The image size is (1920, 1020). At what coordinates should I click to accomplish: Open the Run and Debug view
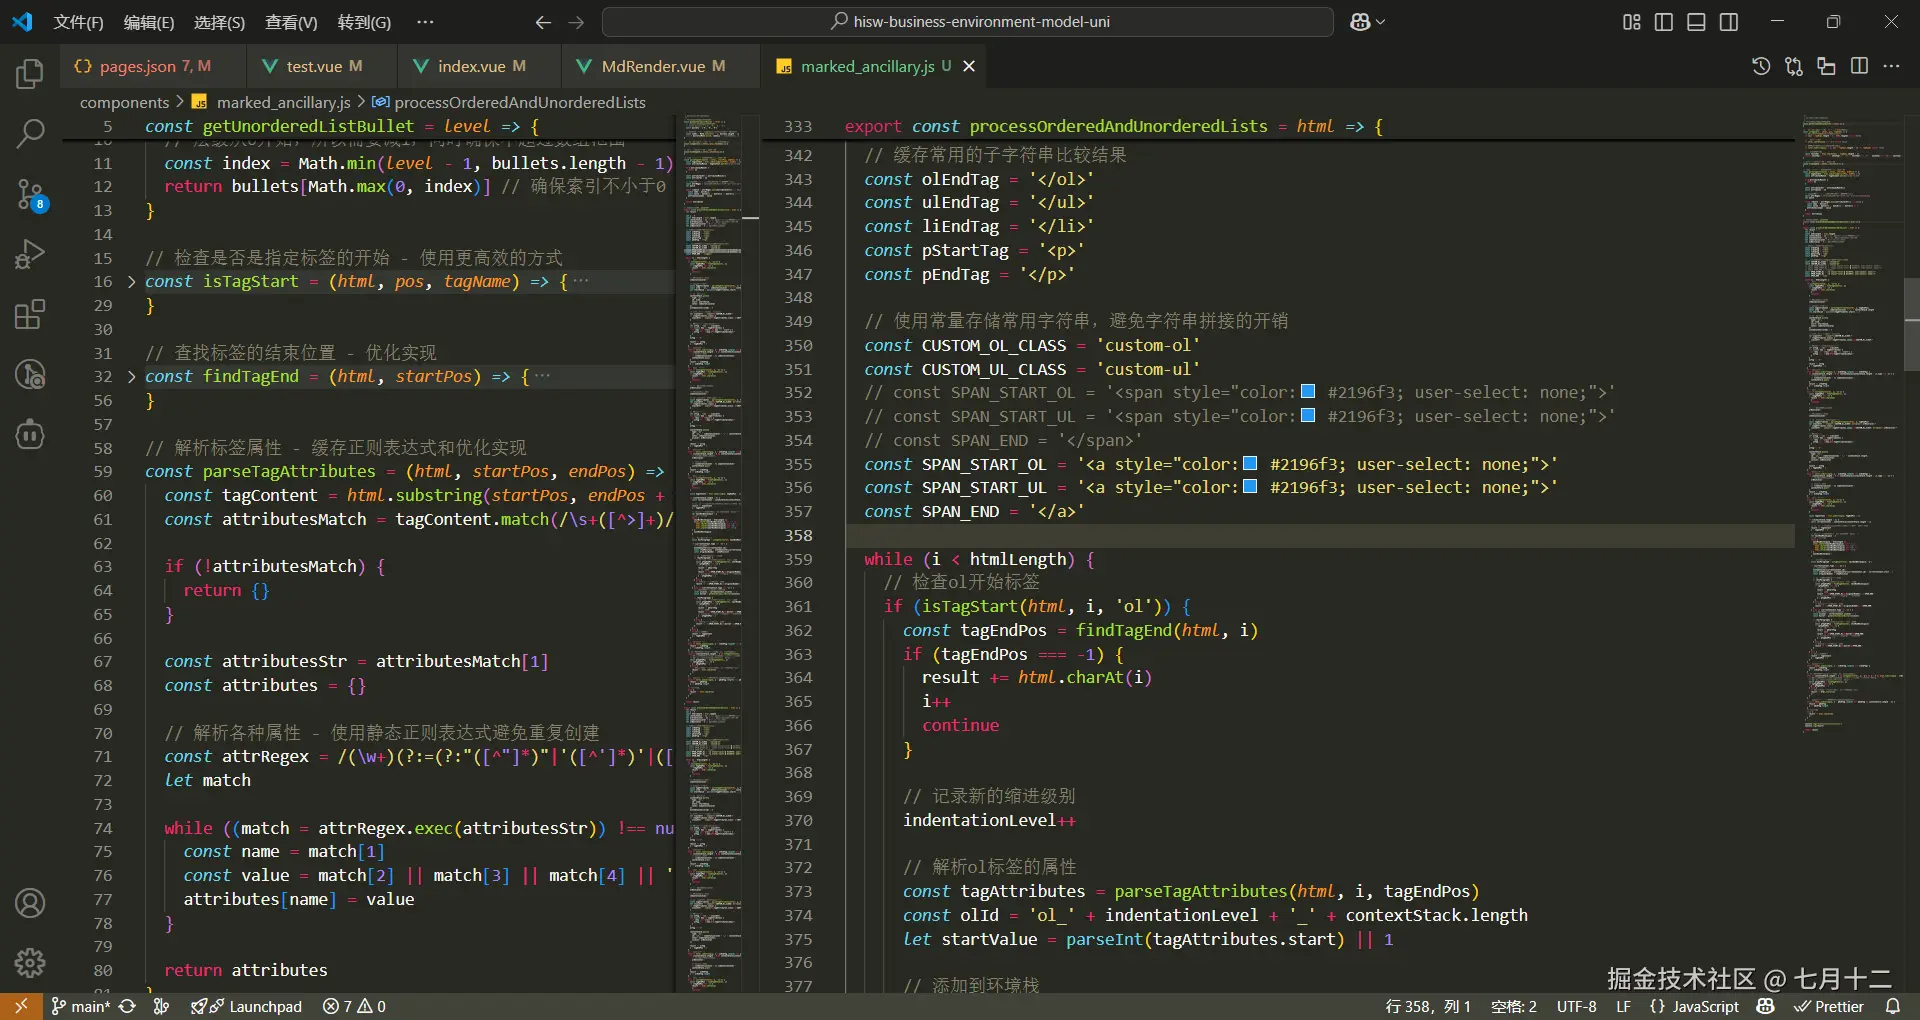tap(30, 255)
